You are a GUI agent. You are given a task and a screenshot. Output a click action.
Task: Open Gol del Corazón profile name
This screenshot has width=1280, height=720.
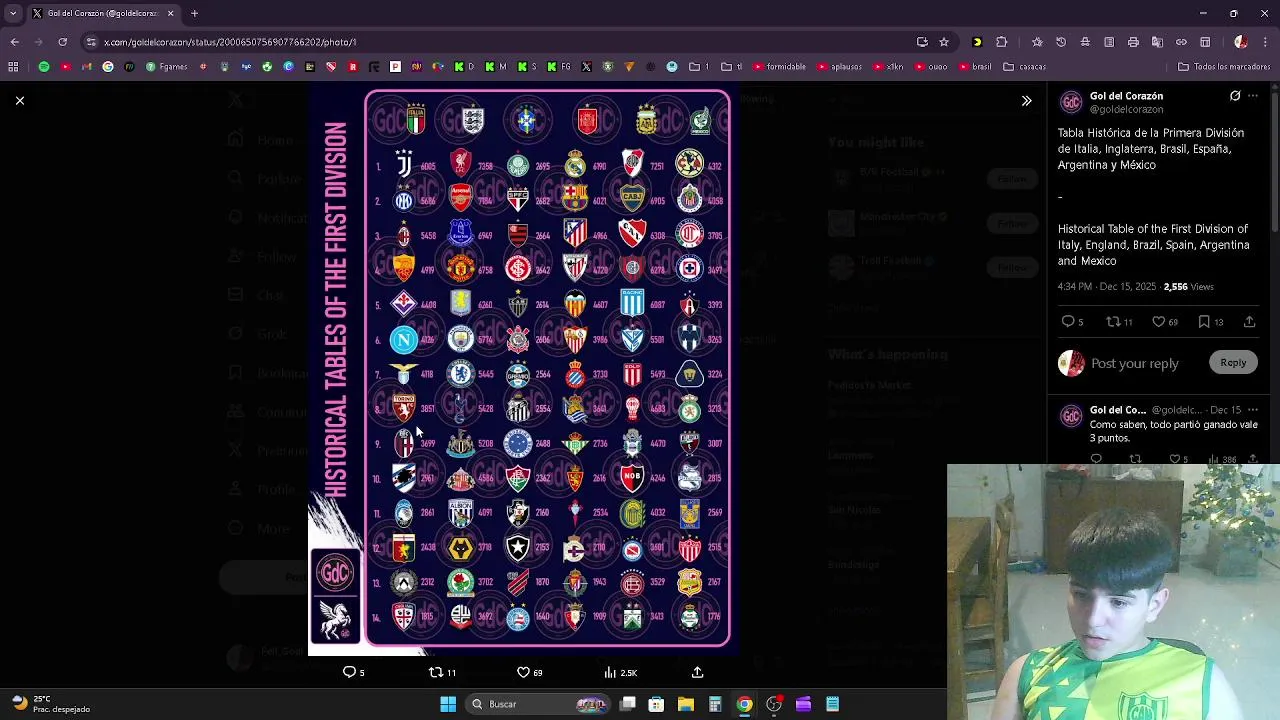[x=1126, y=96]
